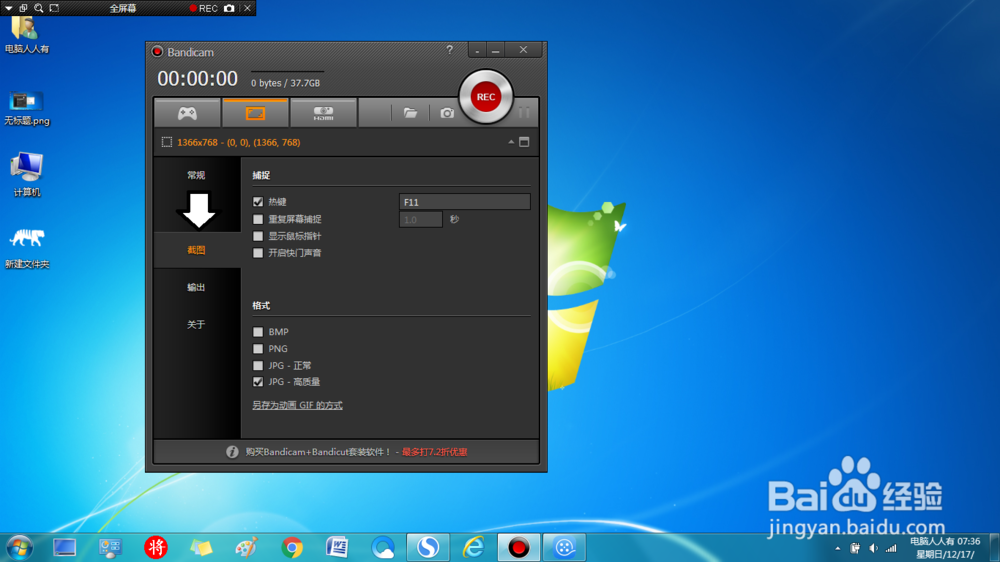Click the camera icon on the top recording bar

pyautogui.click(x=229, y=8)
